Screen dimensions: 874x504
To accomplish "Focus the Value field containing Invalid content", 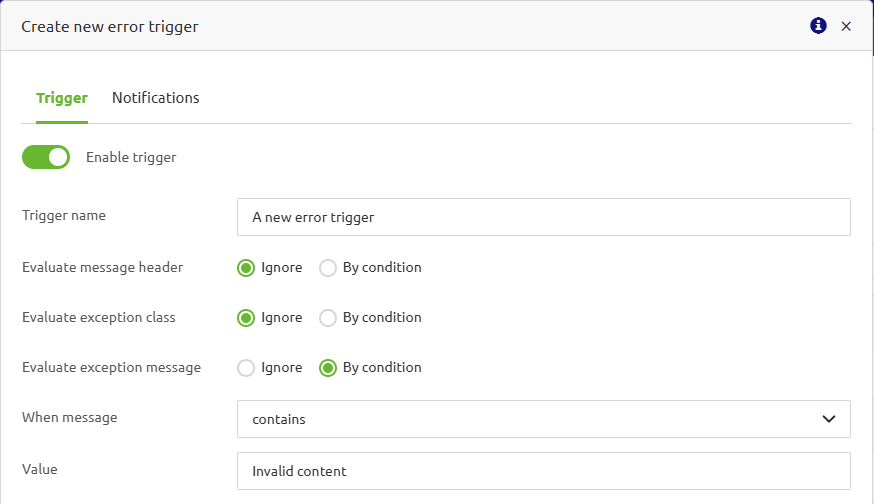I will coord(543,471).
